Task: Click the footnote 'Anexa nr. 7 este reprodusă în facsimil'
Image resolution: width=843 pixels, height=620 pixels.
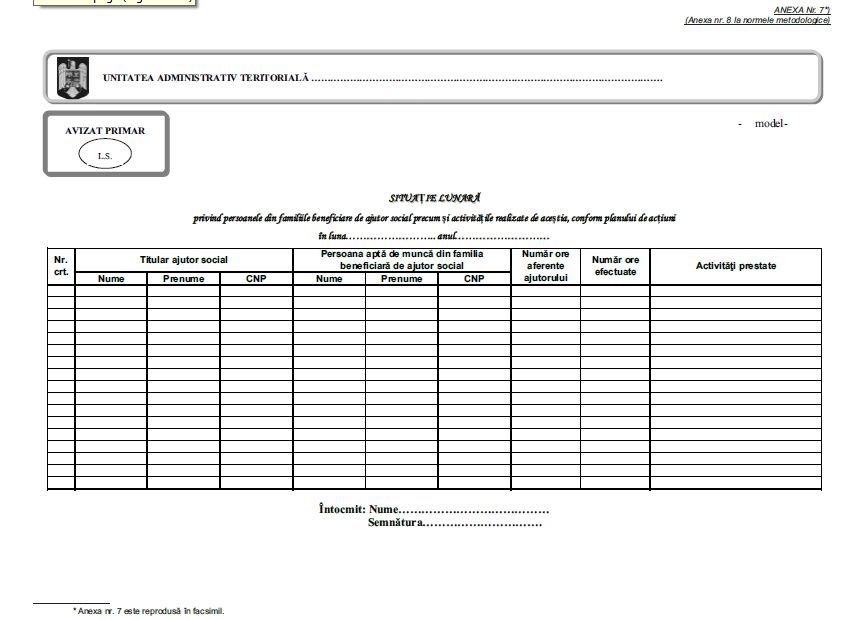Action: (149, 611)
